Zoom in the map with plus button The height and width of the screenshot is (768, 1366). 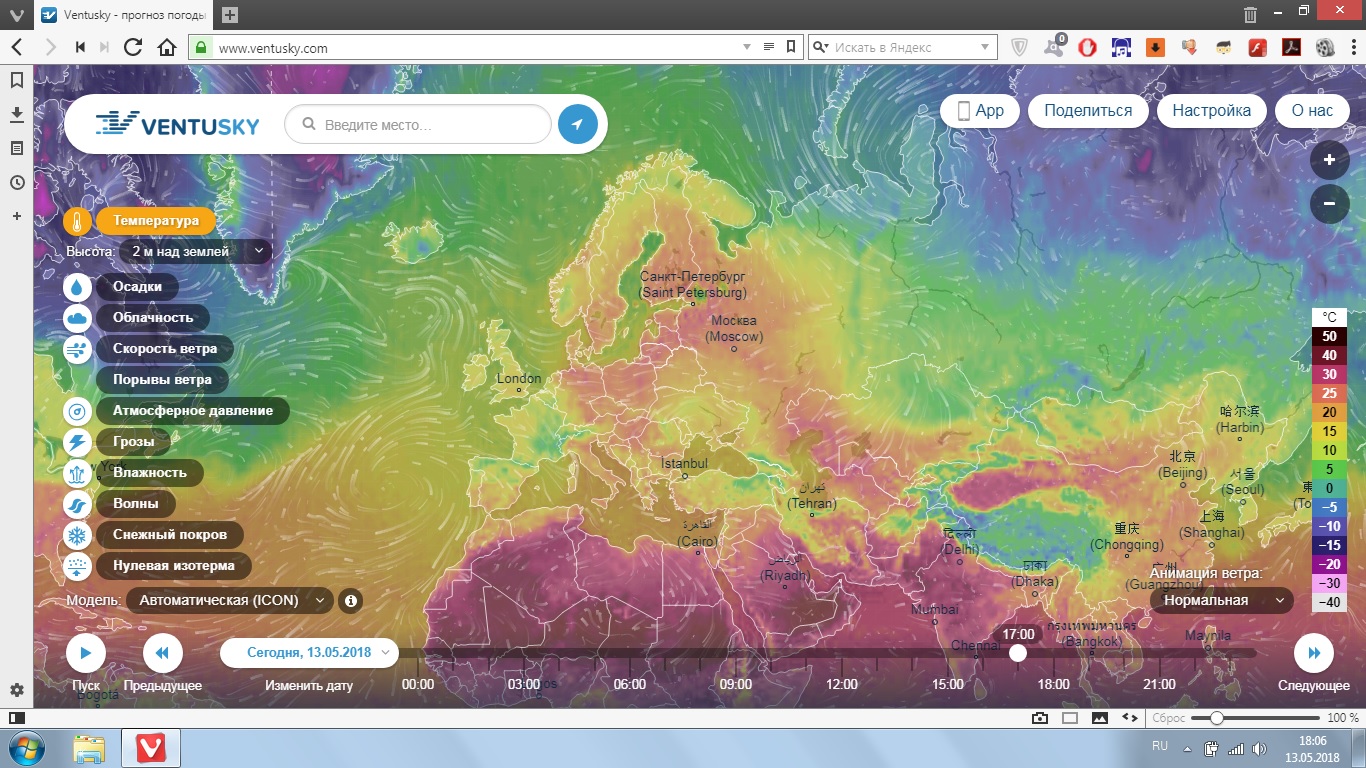coord(1329,160)
